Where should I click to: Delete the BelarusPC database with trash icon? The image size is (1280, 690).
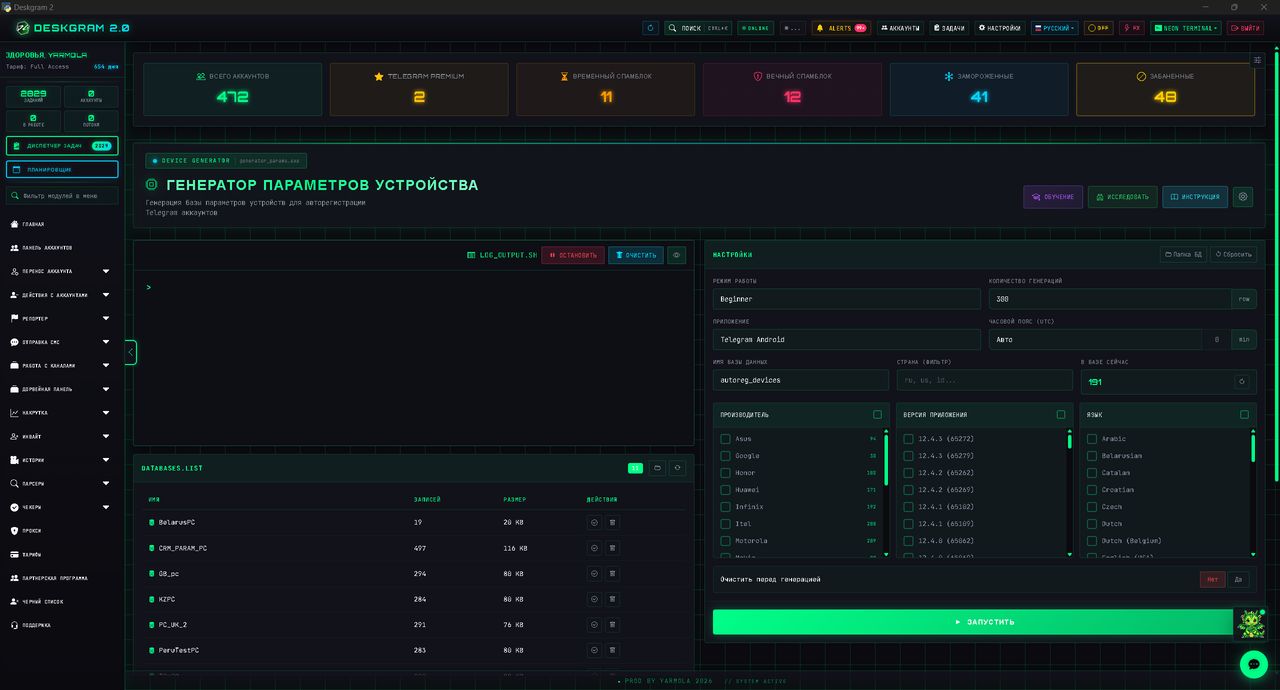coord(613,522)
